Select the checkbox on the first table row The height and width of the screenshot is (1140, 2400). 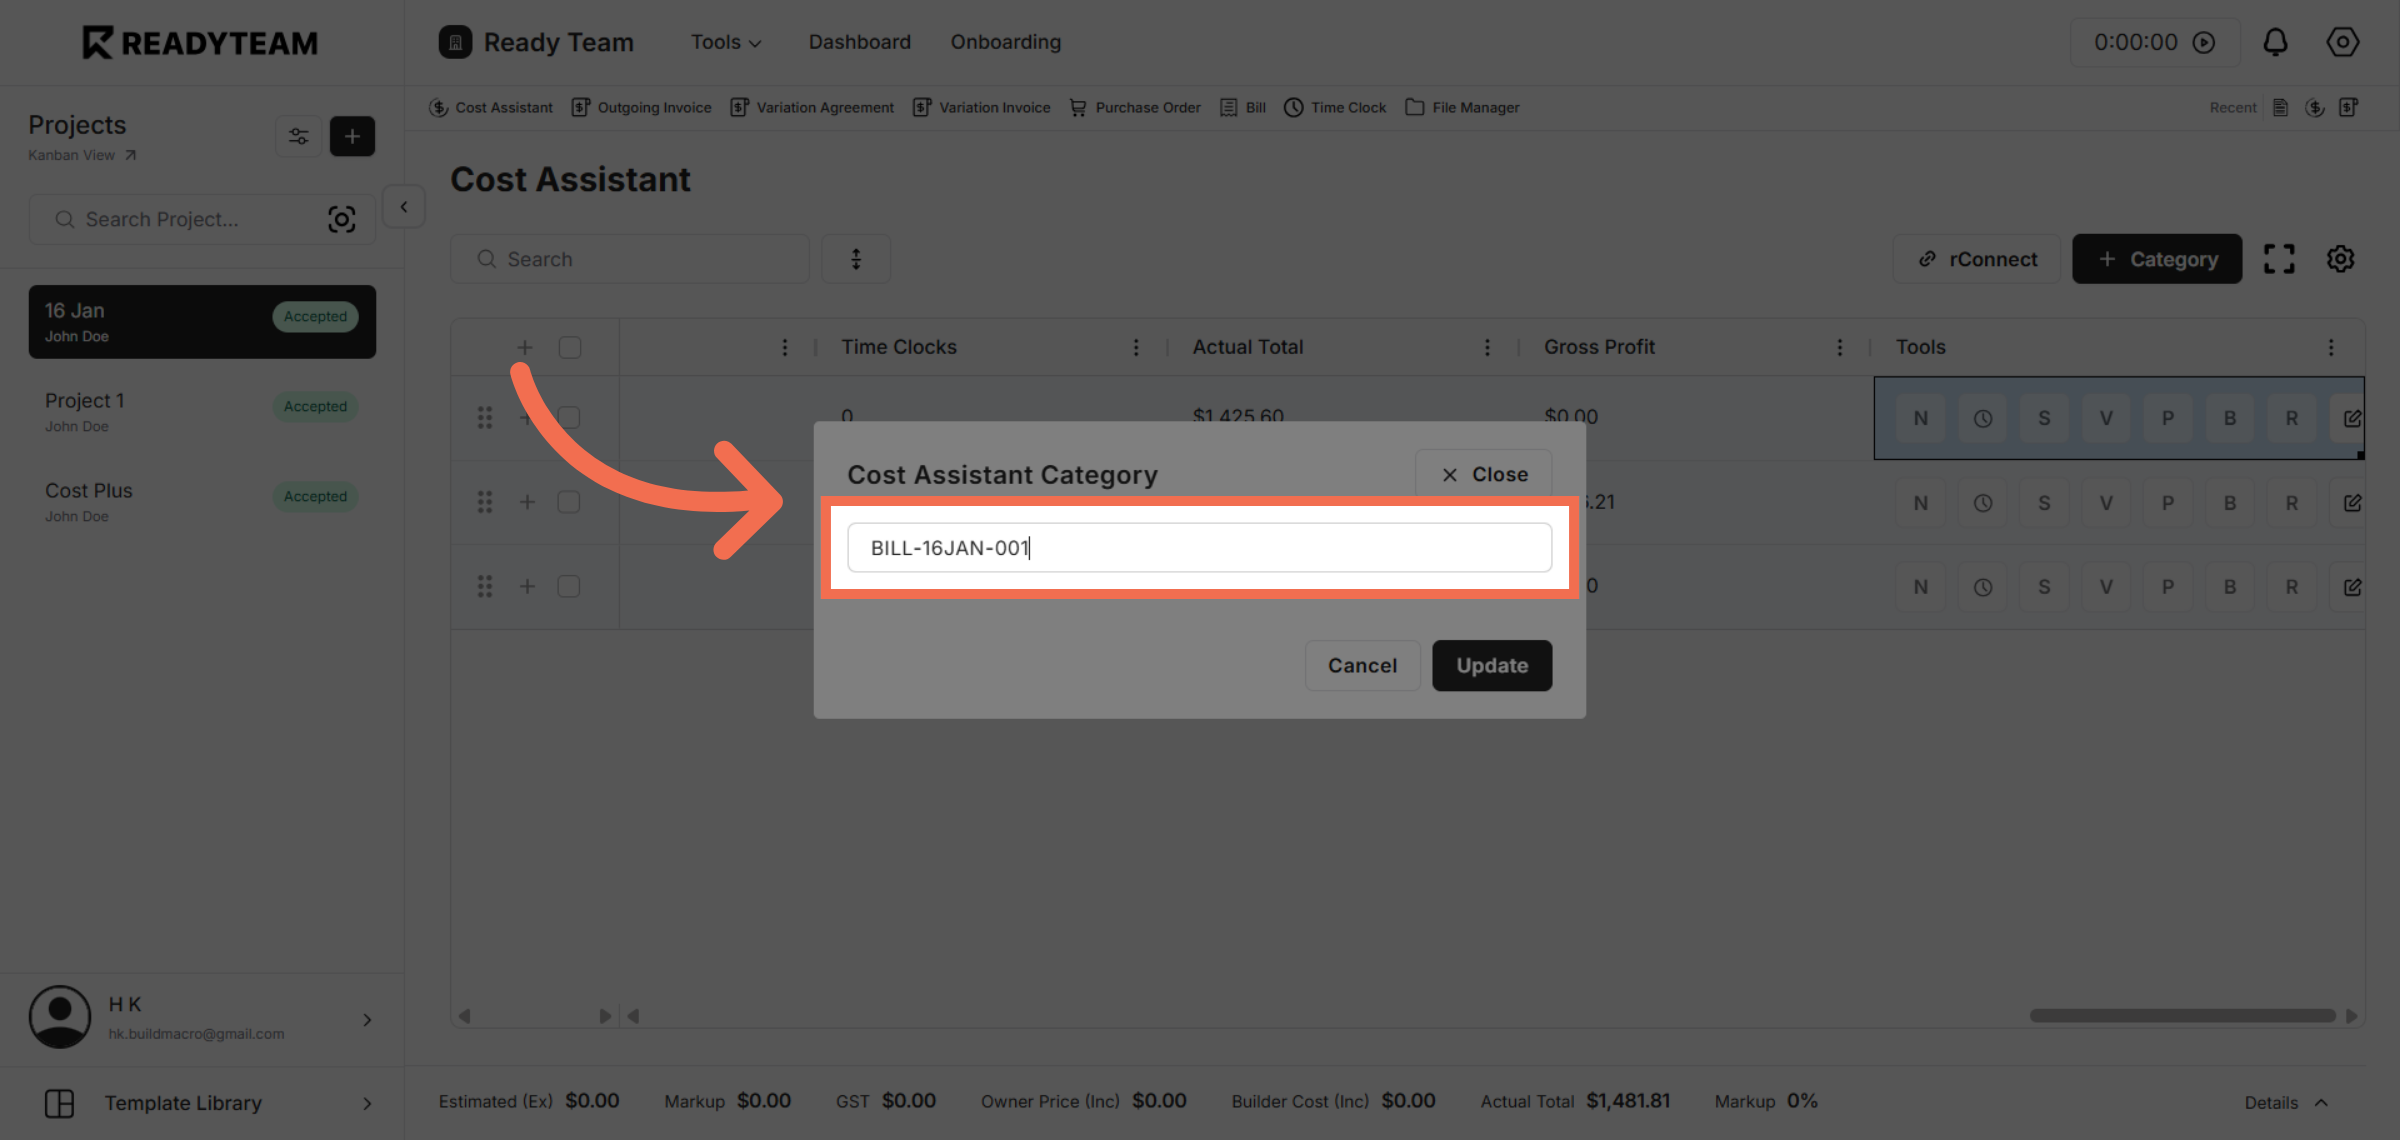(569, 418)
